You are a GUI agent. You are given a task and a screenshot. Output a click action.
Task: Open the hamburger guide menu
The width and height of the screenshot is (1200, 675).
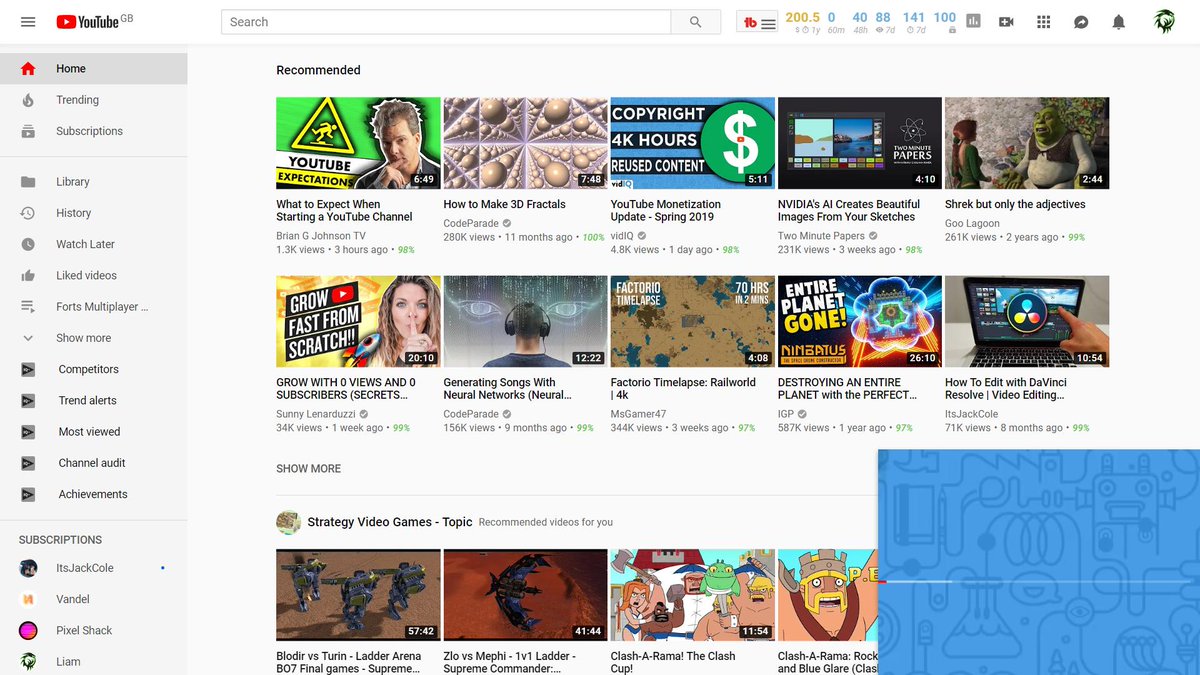(28, 22)
